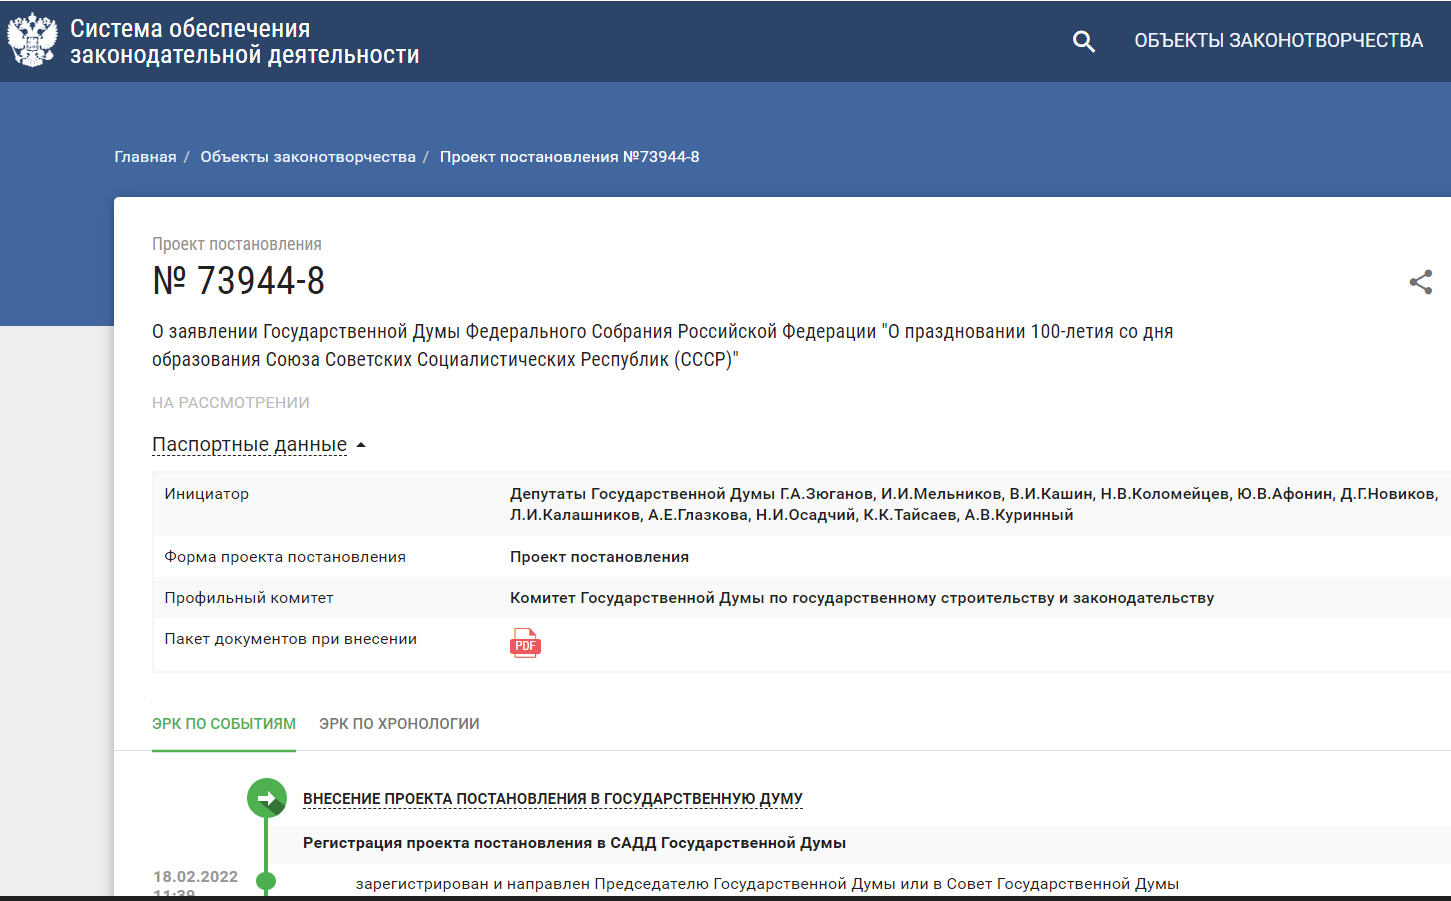Open the PDF document package icon
The height and width of the screenshot is (901, 1451).
(525, 642)
